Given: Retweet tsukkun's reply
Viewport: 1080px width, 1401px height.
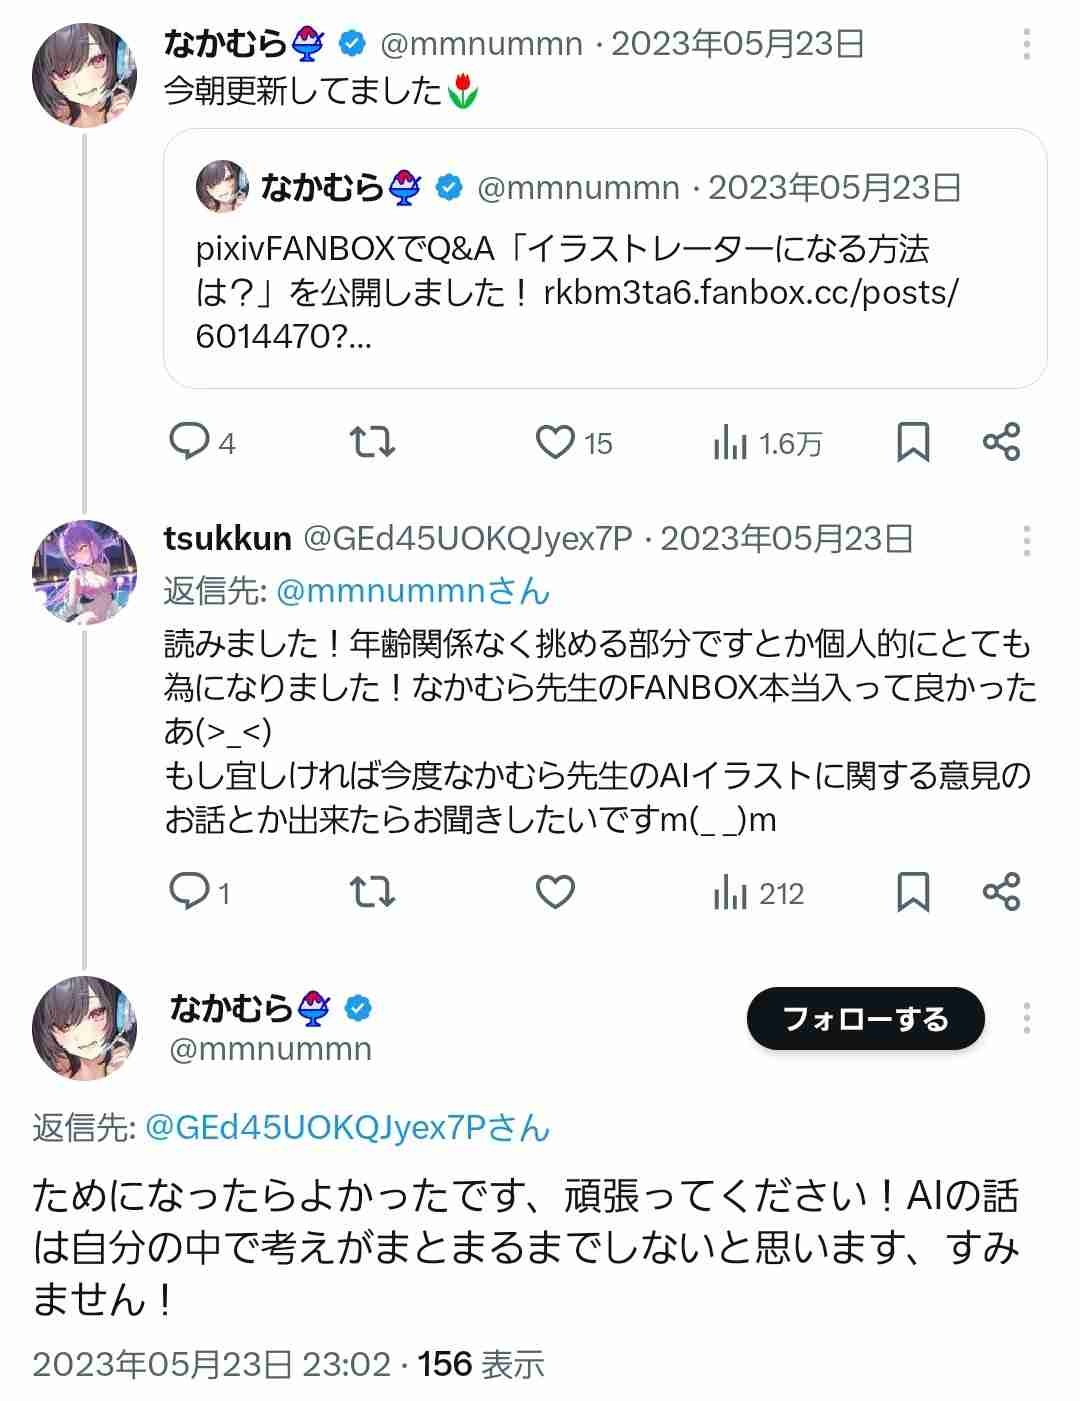Looking at the screenshot, I should [x=372, y=891].
